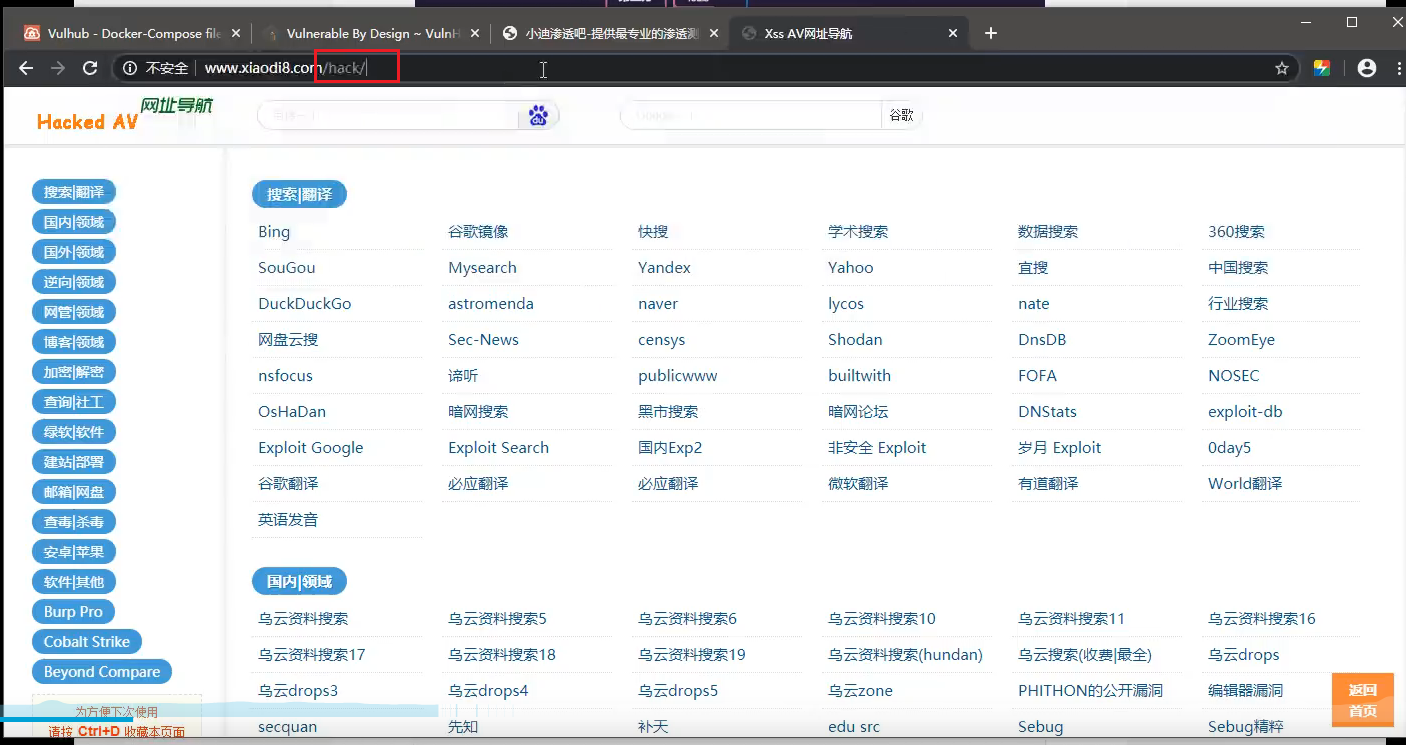
Task: Open the 0day5 link
Action: [1229, 448]
